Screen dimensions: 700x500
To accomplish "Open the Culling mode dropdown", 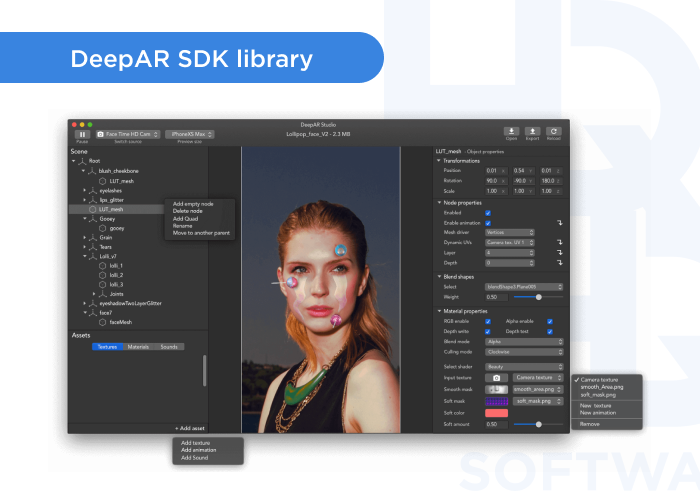I will click(524, 352).
